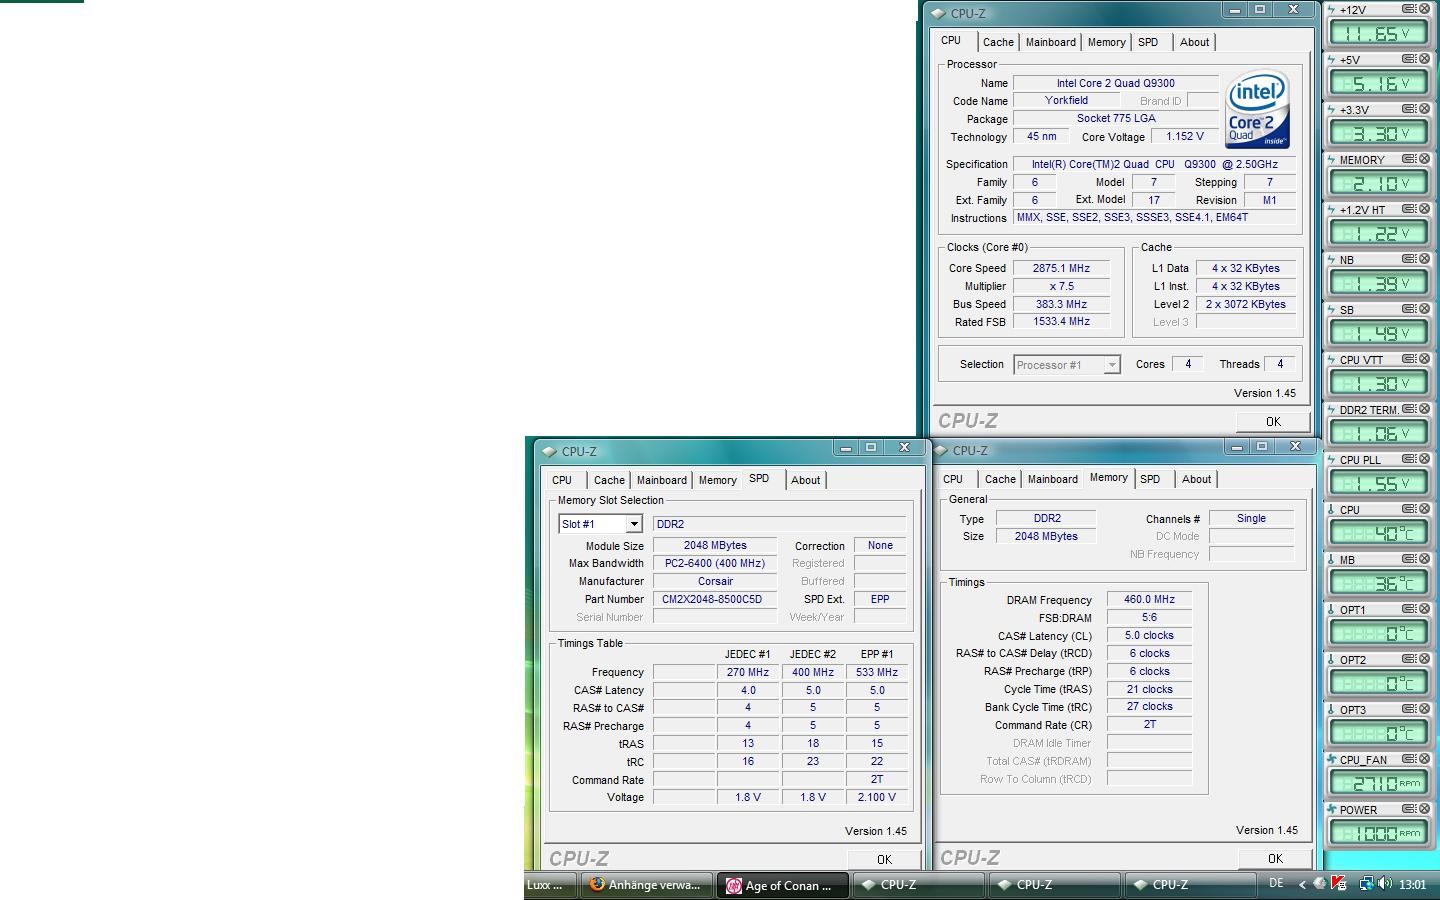This screenshot has width=1440, height=900.
Task: Show hidden tray icons arrow
Action: 1302,884
